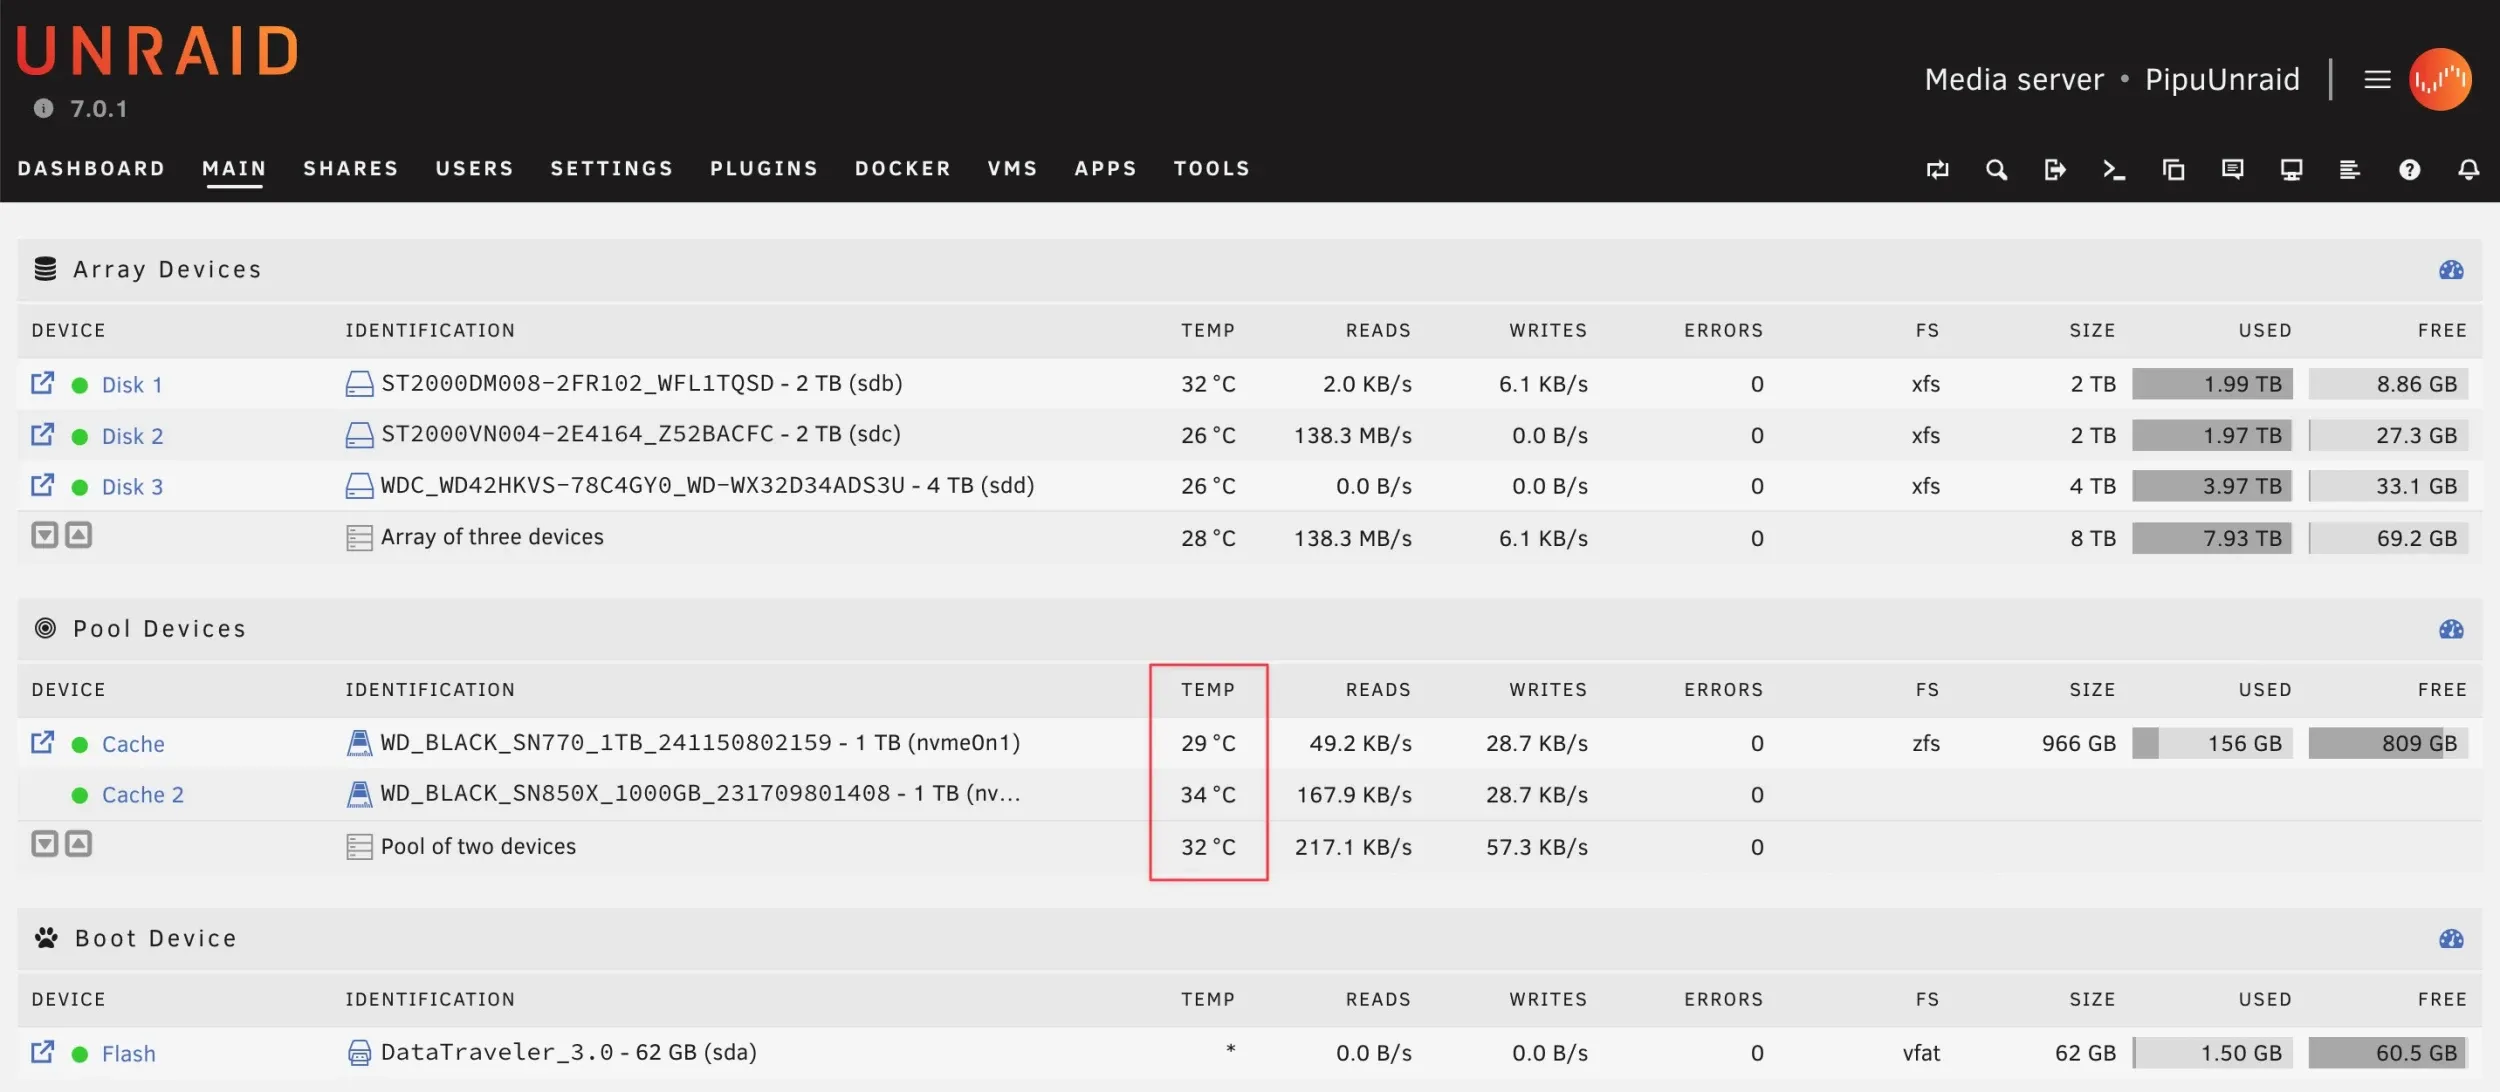
Task: Expand pool list with up-arrow button
Action: pos(79,845)
